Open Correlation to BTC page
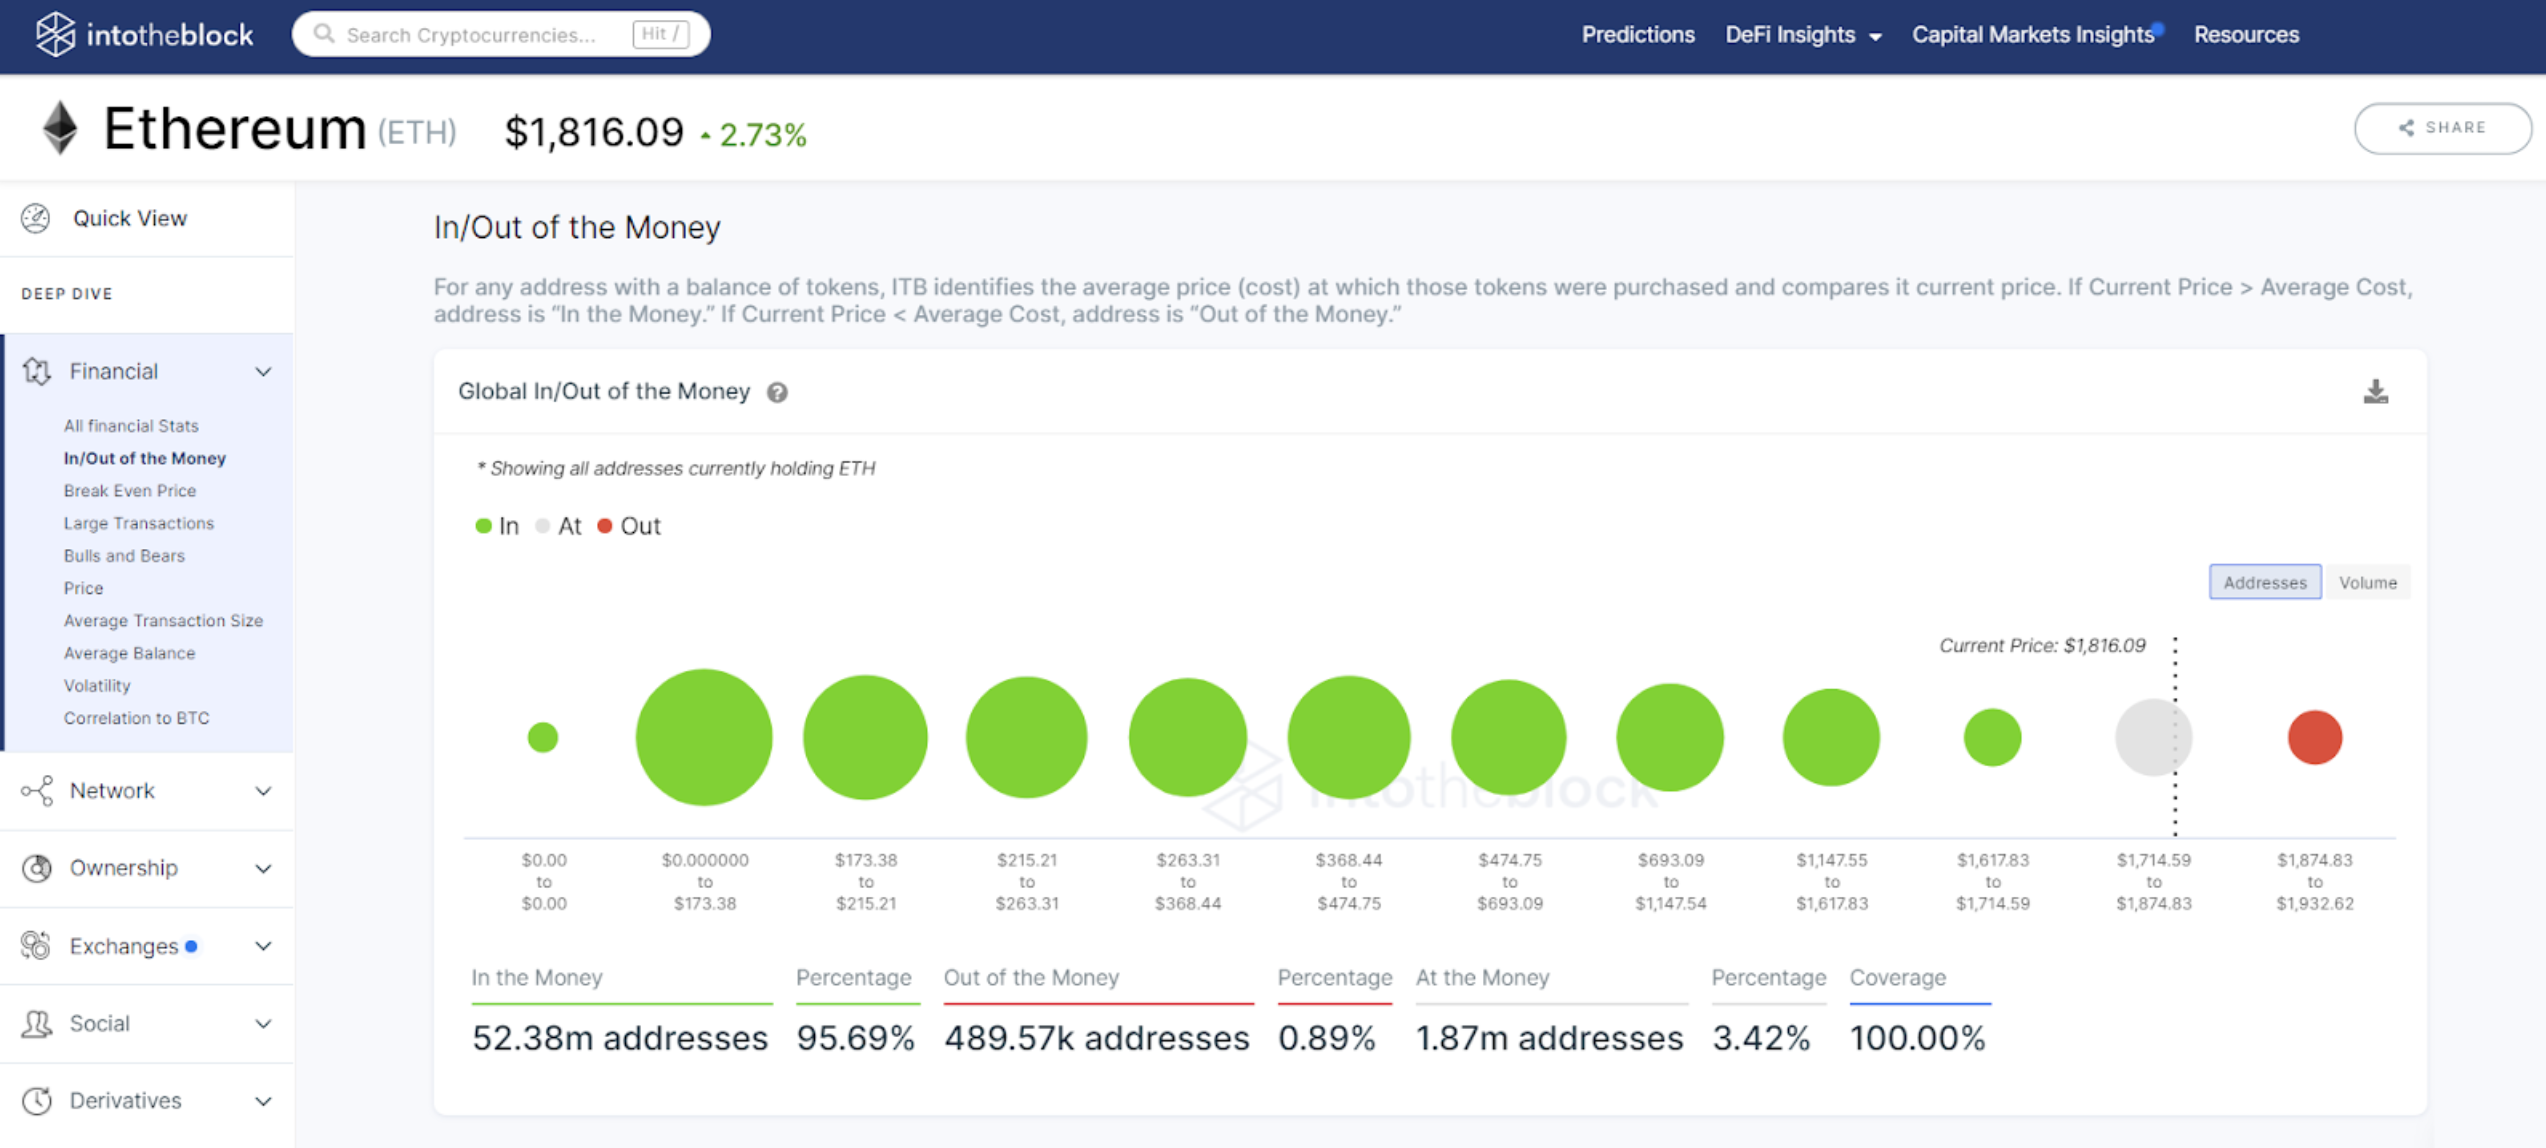This screenshot has height=1148, width=2546. [x=137, y=718]
